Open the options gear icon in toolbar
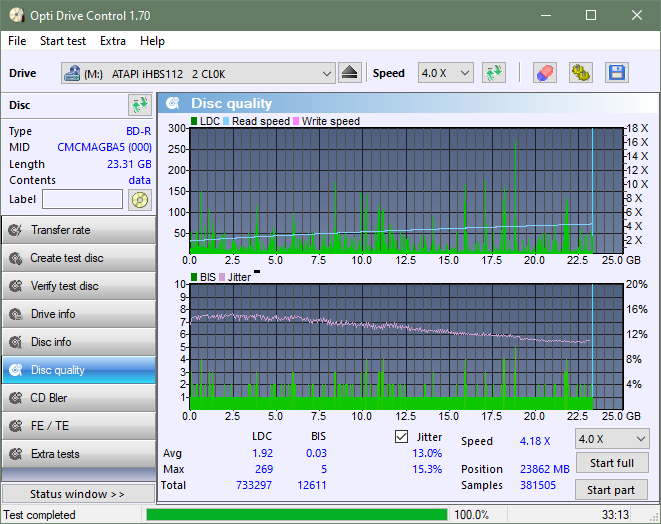The width and height of the screenshot is (661, 524). [x=580, y=73]
